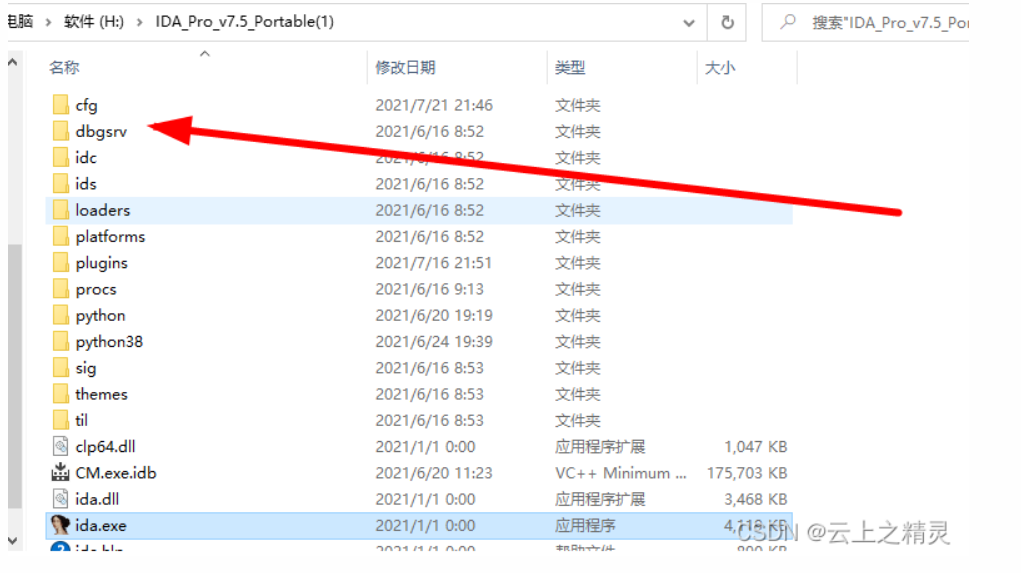Click the search magnifier icon
The image size is (1021, 573).
788,22
